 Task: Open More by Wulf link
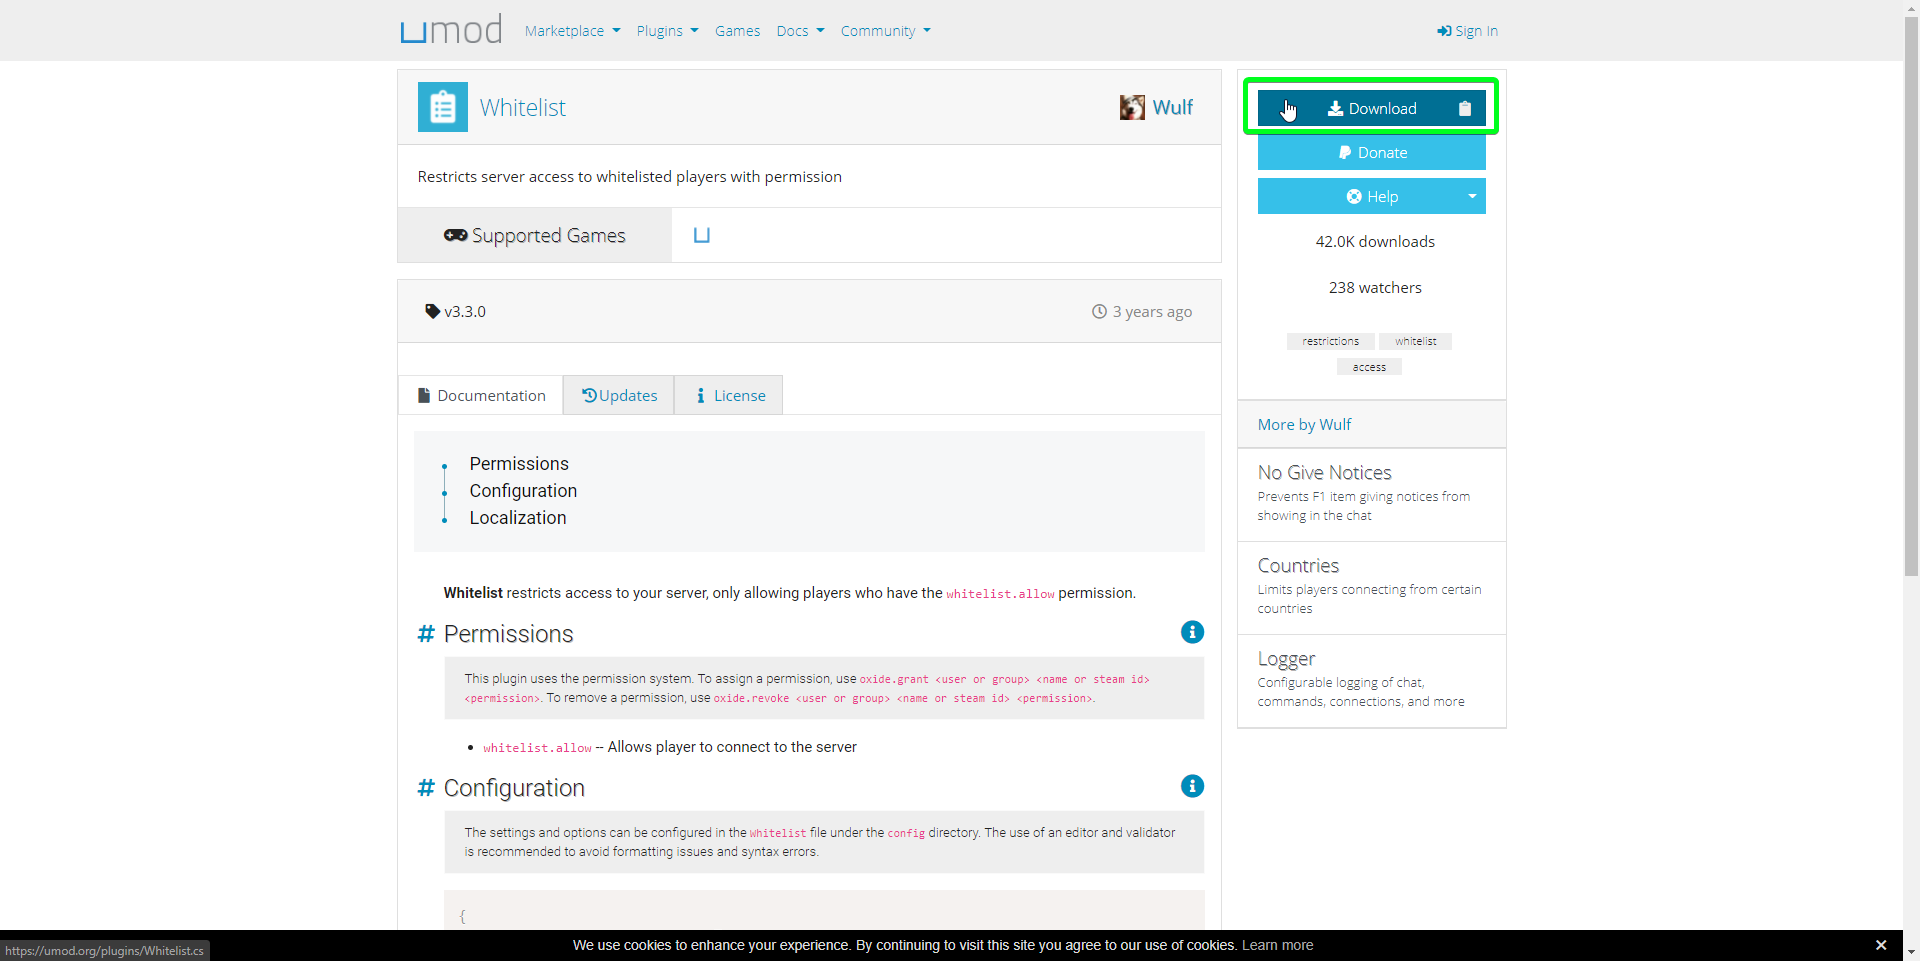(x=1304, y=424)
